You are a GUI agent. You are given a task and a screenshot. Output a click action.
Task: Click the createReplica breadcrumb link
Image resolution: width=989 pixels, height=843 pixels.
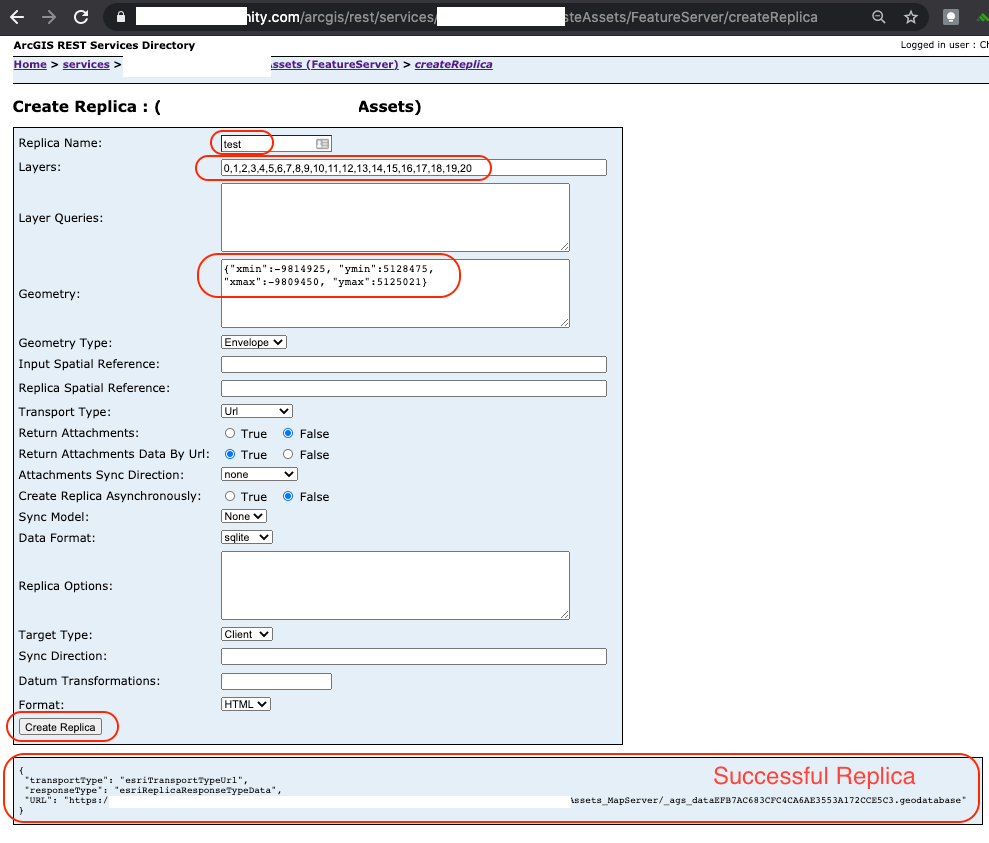(454, 64)
